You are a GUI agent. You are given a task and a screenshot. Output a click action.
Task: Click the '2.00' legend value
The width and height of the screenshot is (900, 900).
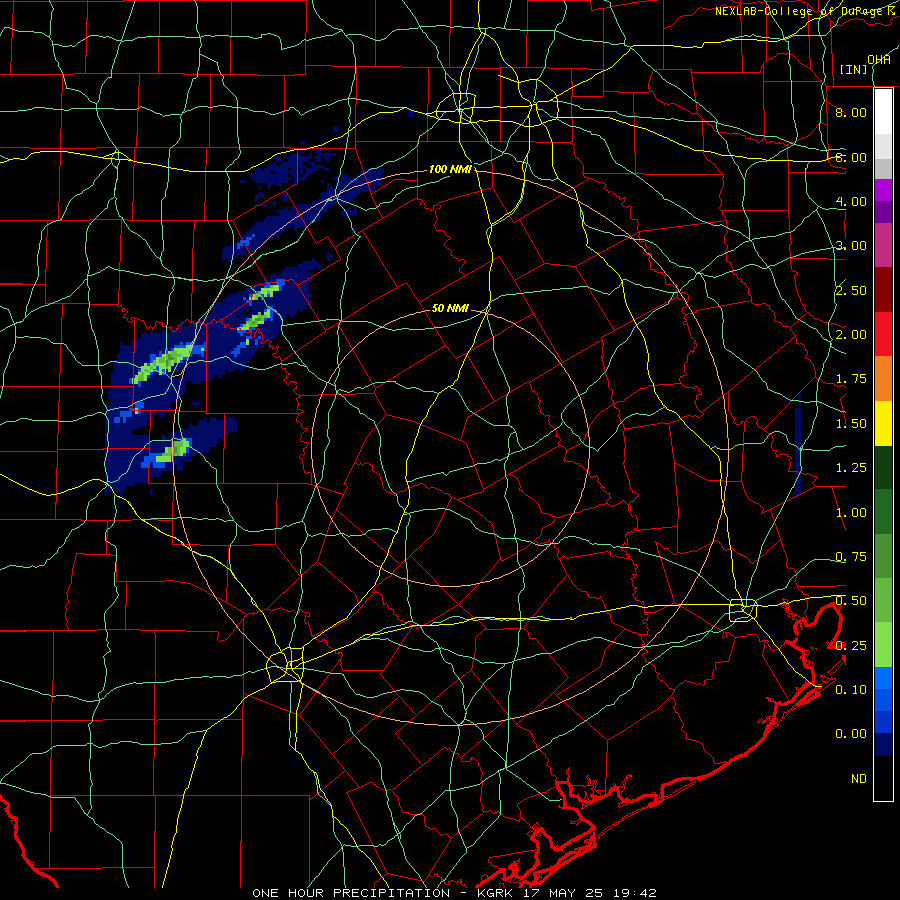tap(851, 335)
